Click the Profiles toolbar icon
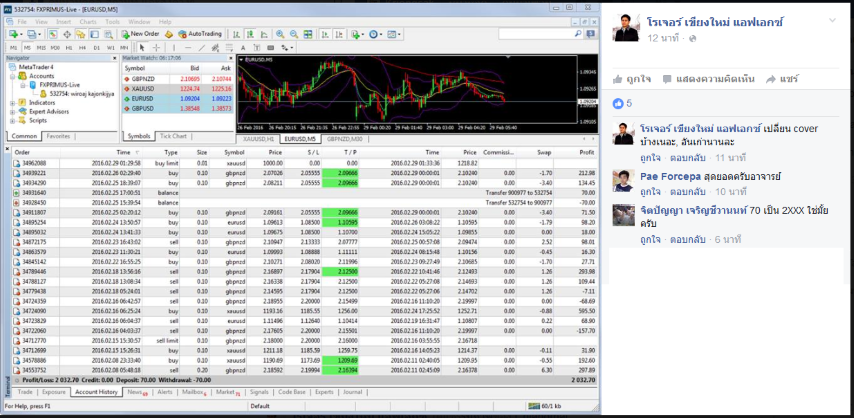This screenshot has width=854, height=418. pos(33,34)
